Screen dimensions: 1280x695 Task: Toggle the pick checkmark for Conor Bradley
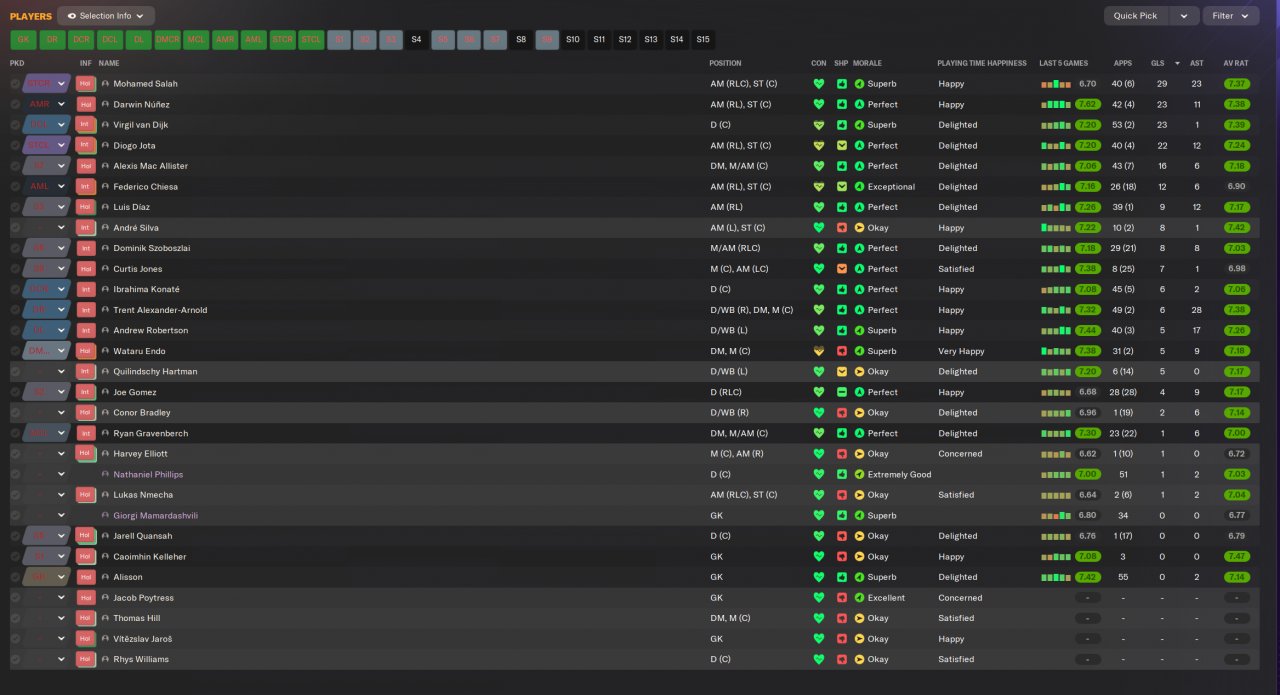[15, 412]
